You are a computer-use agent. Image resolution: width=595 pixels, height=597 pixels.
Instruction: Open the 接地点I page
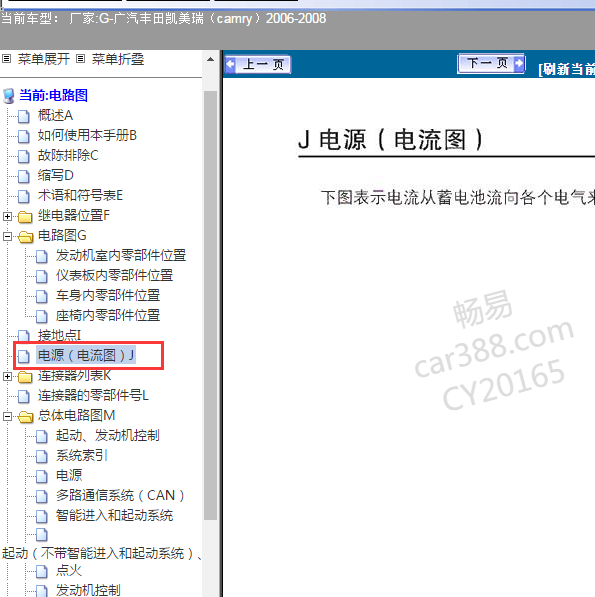59,335
